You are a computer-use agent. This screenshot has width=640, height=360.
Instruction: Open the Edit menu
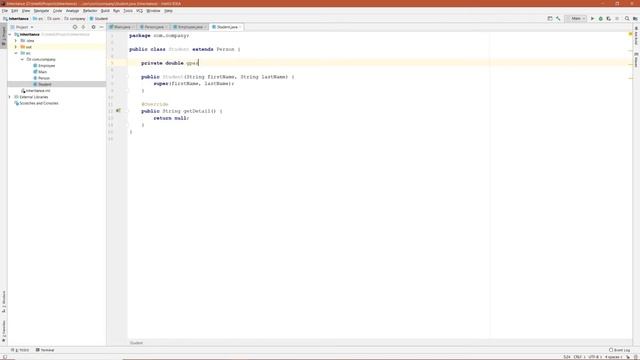coord(15,11)
